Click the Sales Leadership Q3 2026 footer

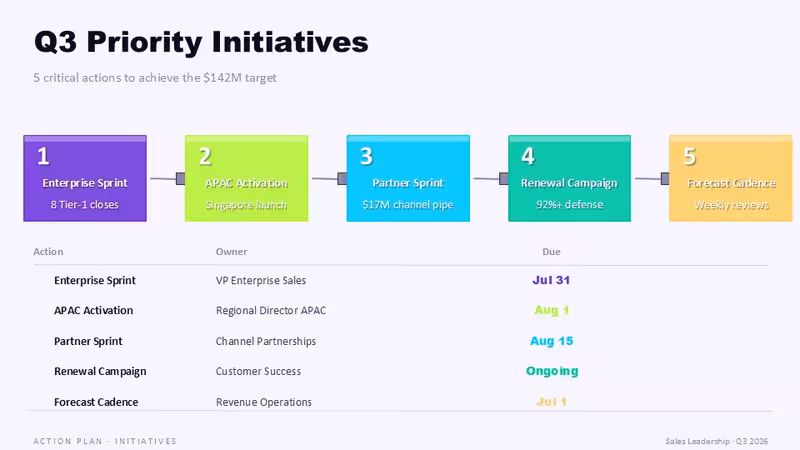[716, 441]
